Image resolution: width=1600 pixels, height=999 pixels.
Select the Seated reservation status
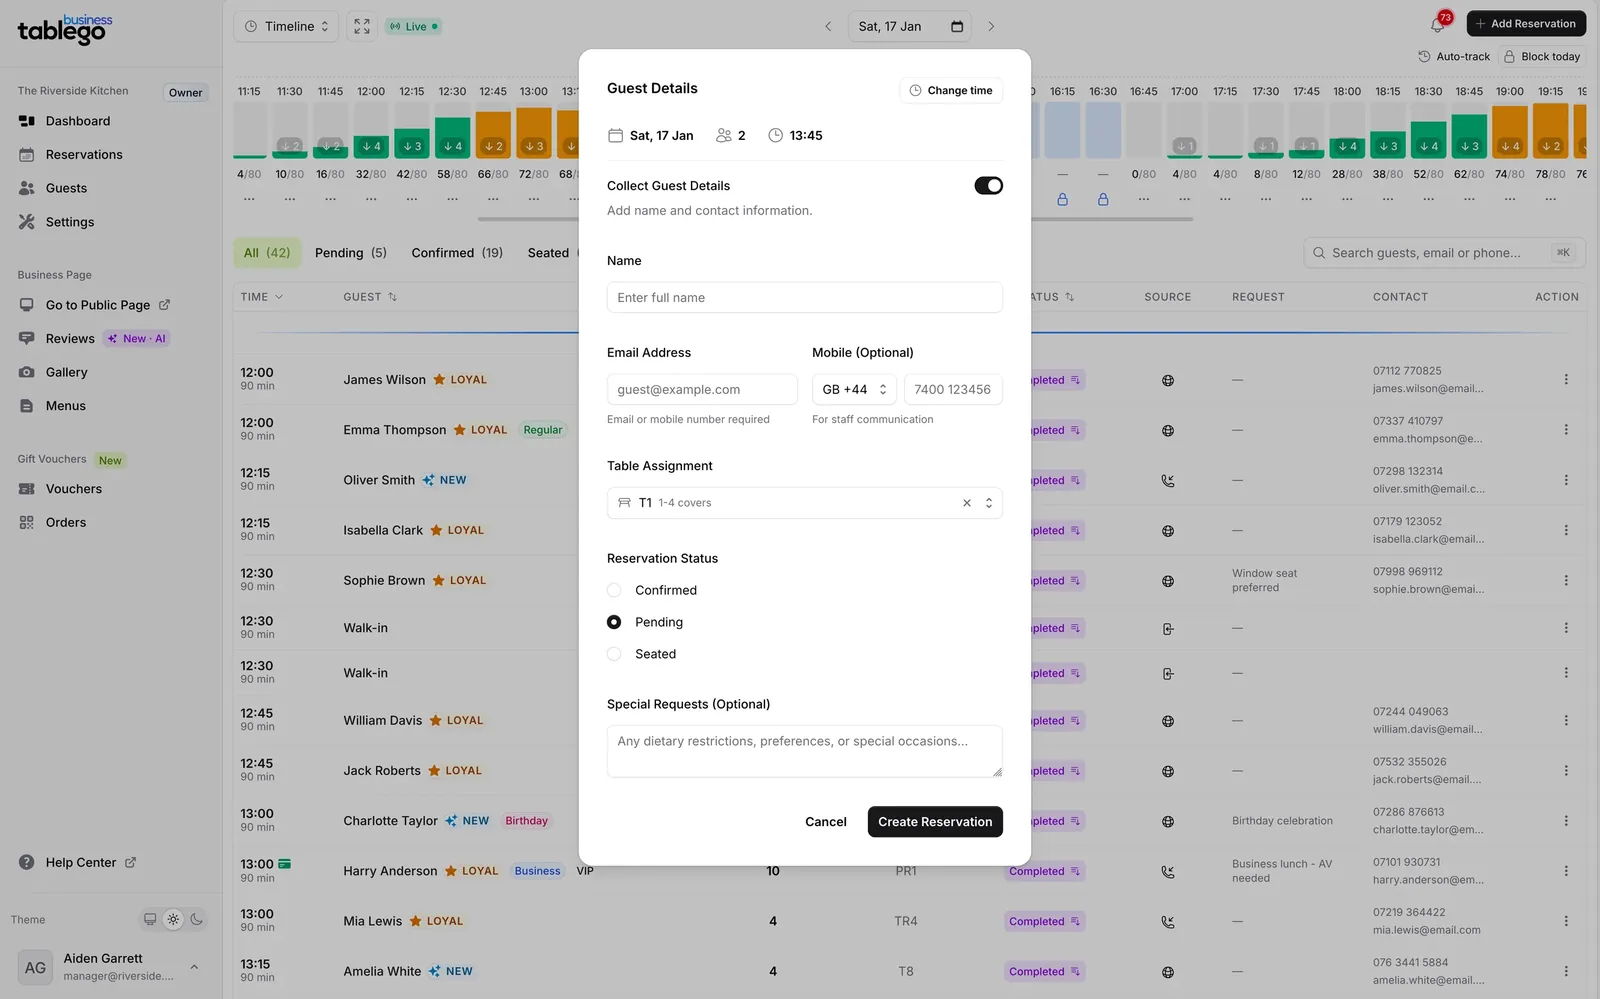614,655
